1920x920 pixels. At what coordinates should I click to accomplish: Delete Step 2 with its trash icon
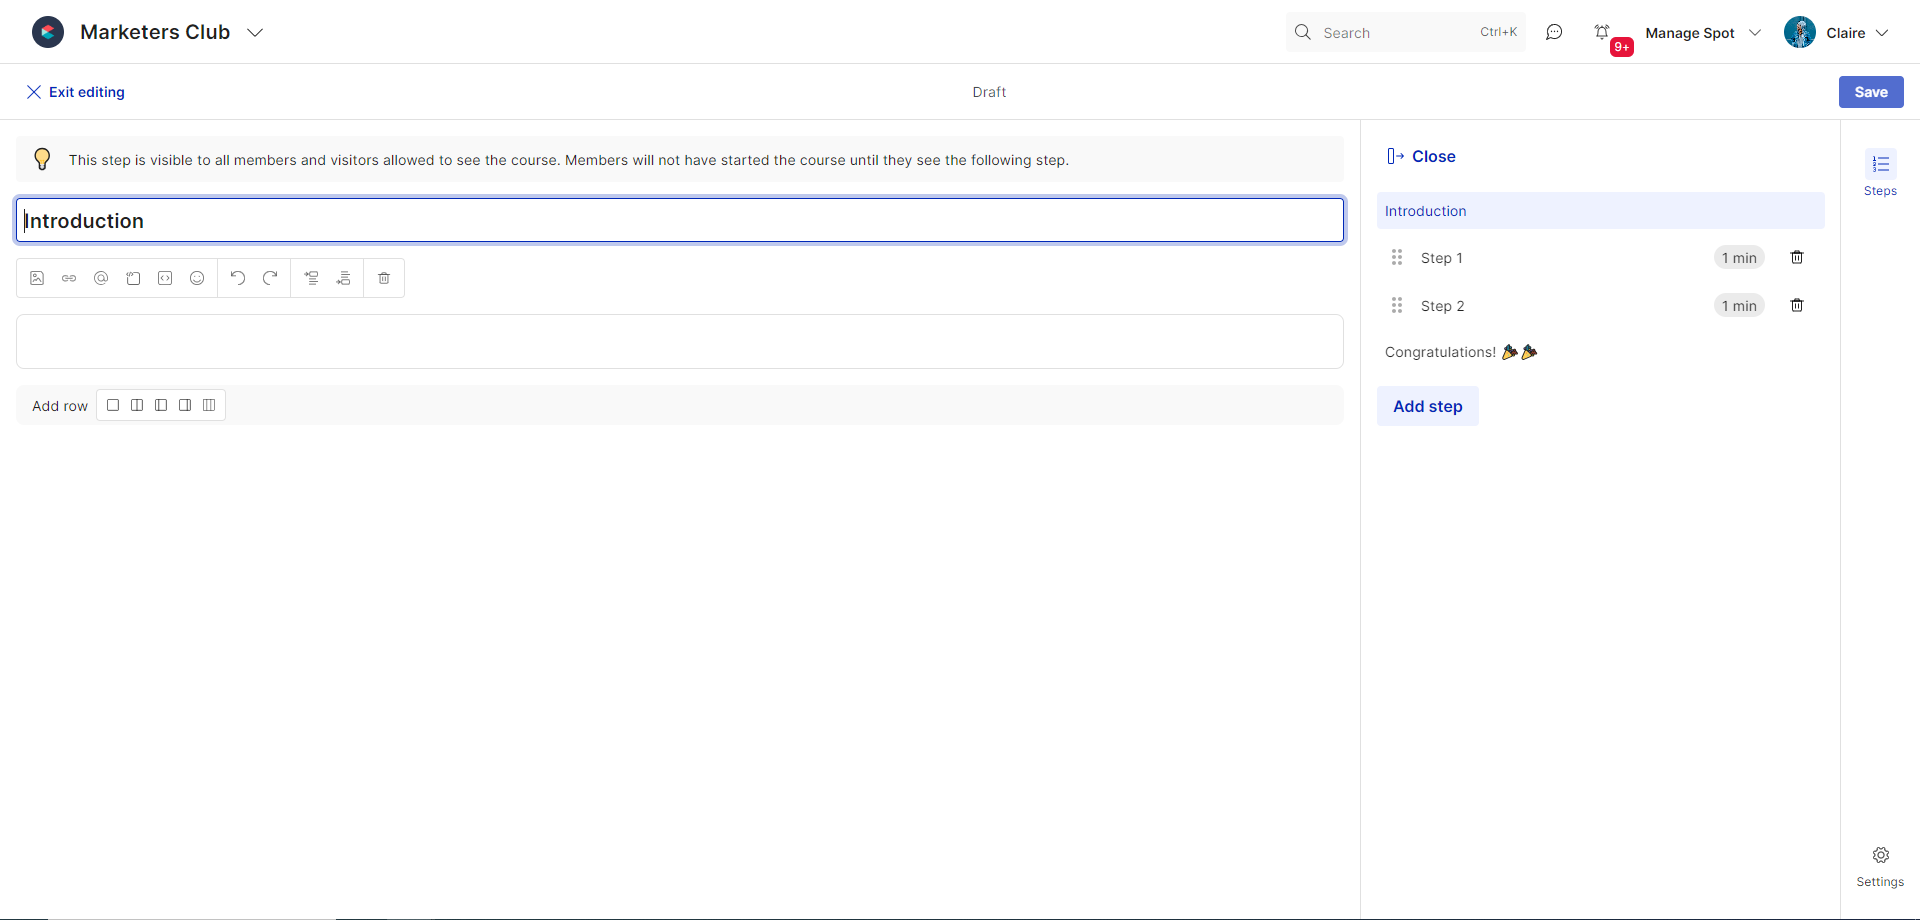pos(1796,306)
